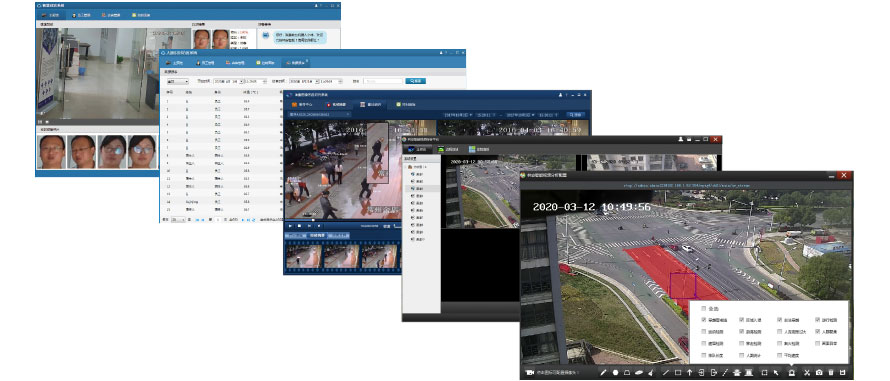Image resolution: width=890 pixels, height=381 pixels.
Task: Open the page-size dropdown below the table
Action: (x=178, y=220)
